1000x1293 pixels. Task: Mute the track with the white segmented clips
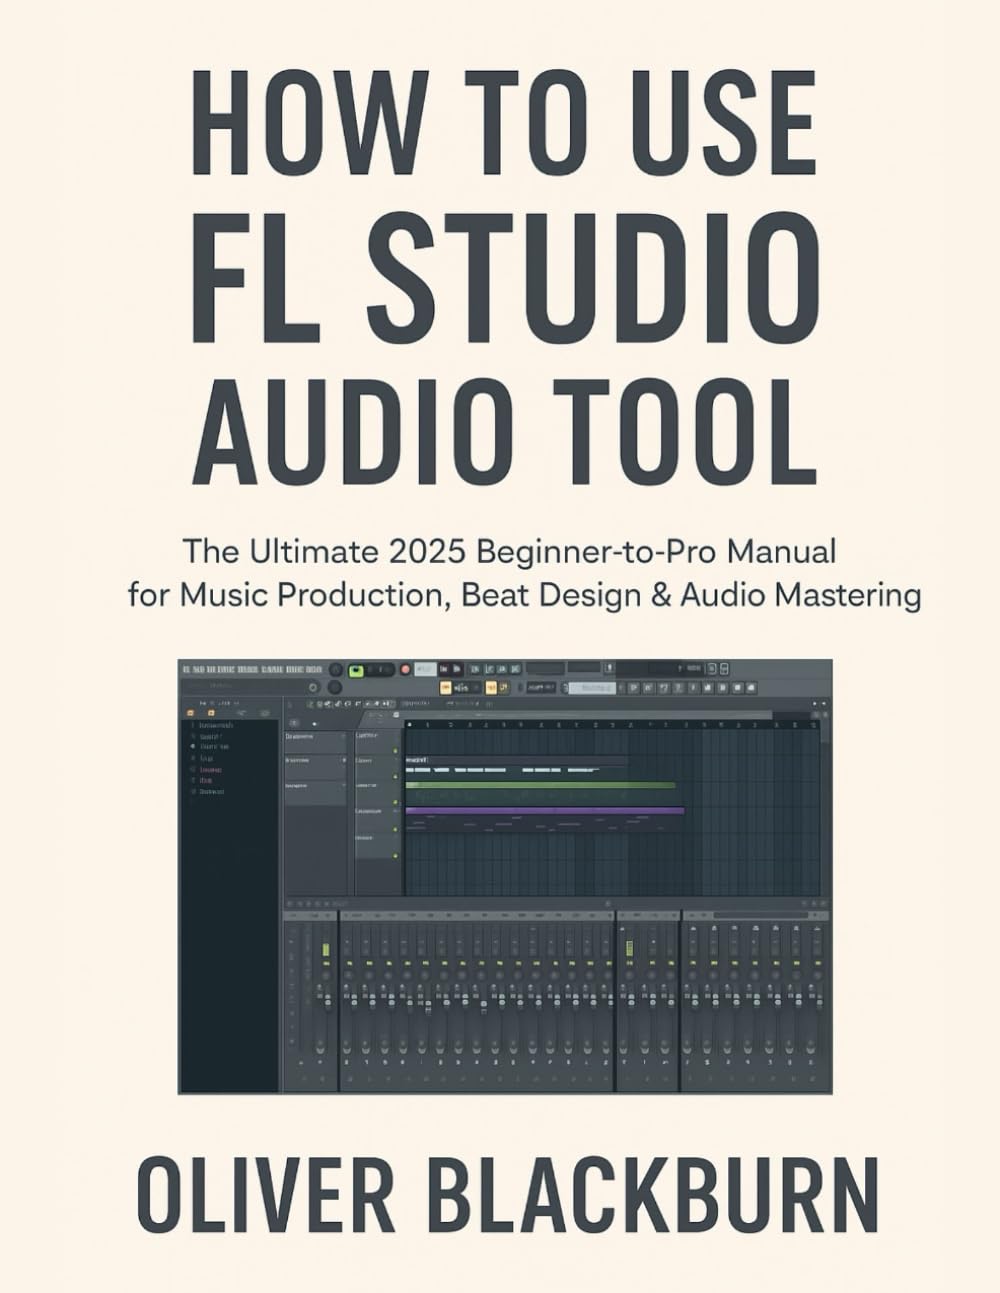tap(395, 776)
